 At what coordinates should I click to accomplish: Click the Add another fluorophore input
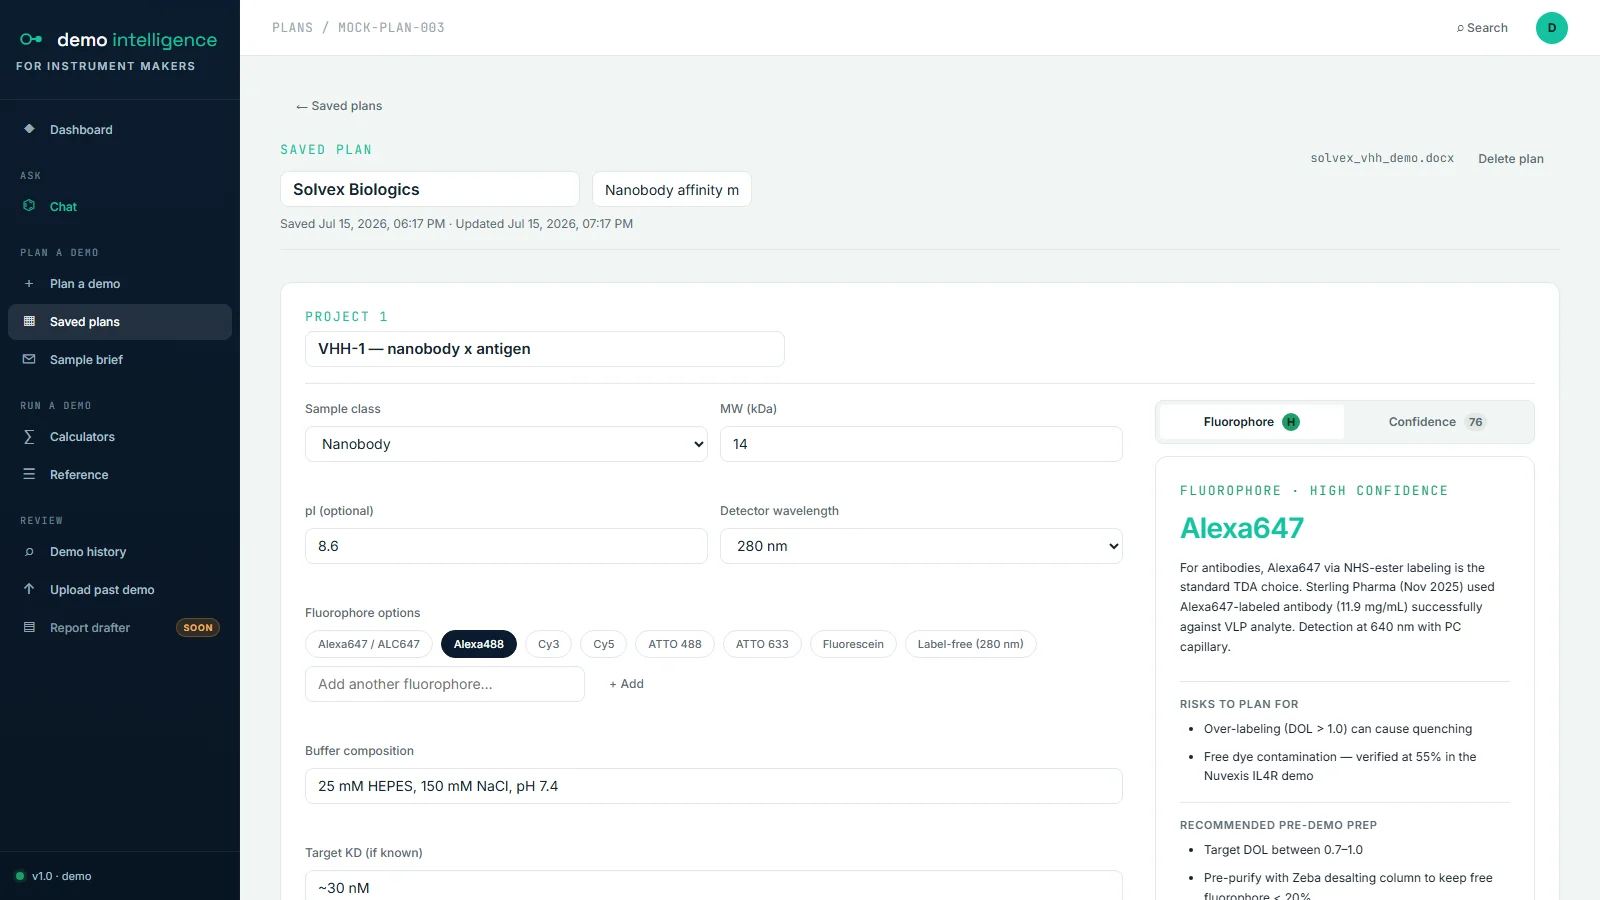[445, 684]
